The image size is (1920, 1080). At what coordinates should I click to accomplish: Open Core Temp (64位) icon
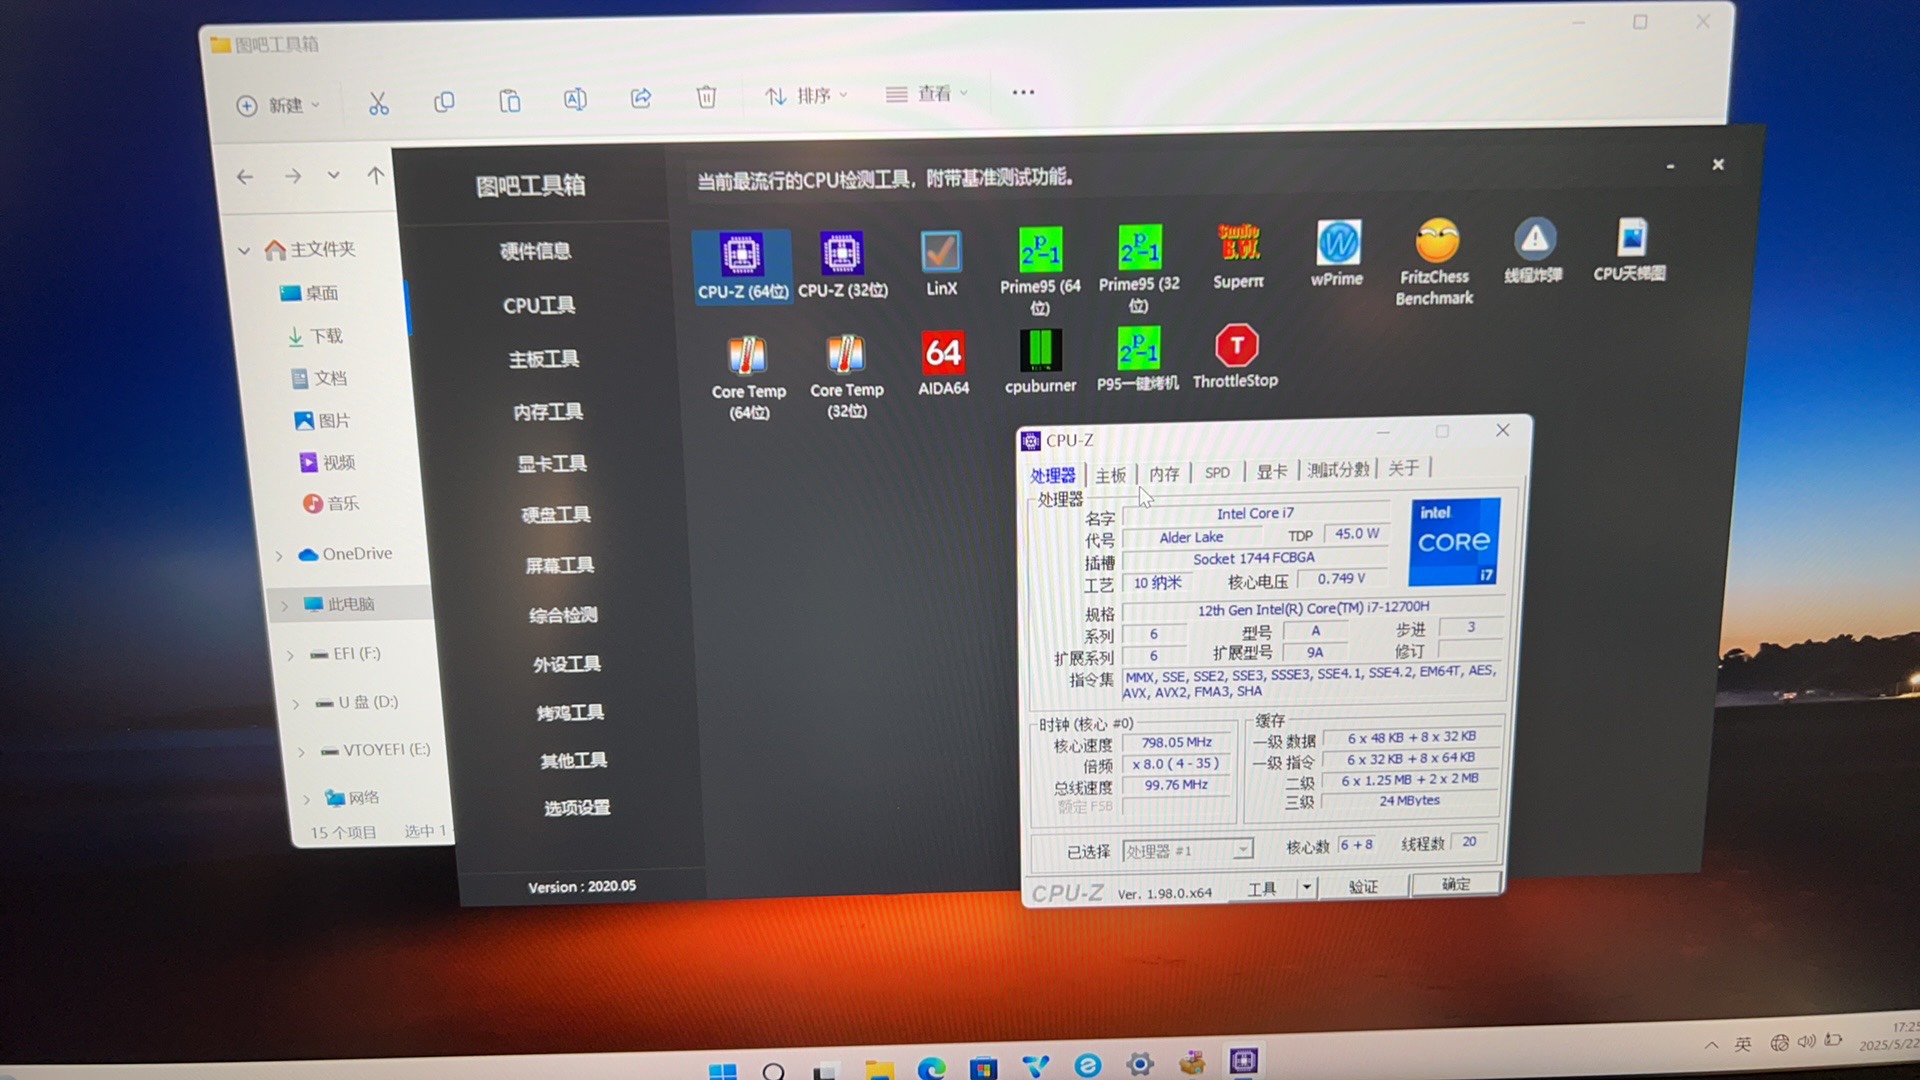tap(748, 357)
